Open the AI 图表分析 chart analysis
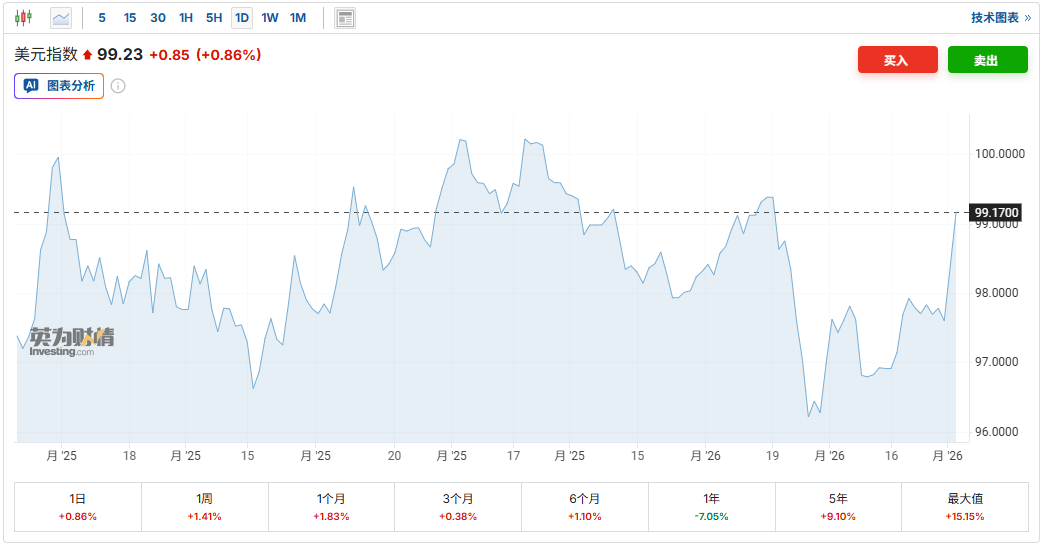Screen dimensions: 1044x545 [x=59, y=86]
